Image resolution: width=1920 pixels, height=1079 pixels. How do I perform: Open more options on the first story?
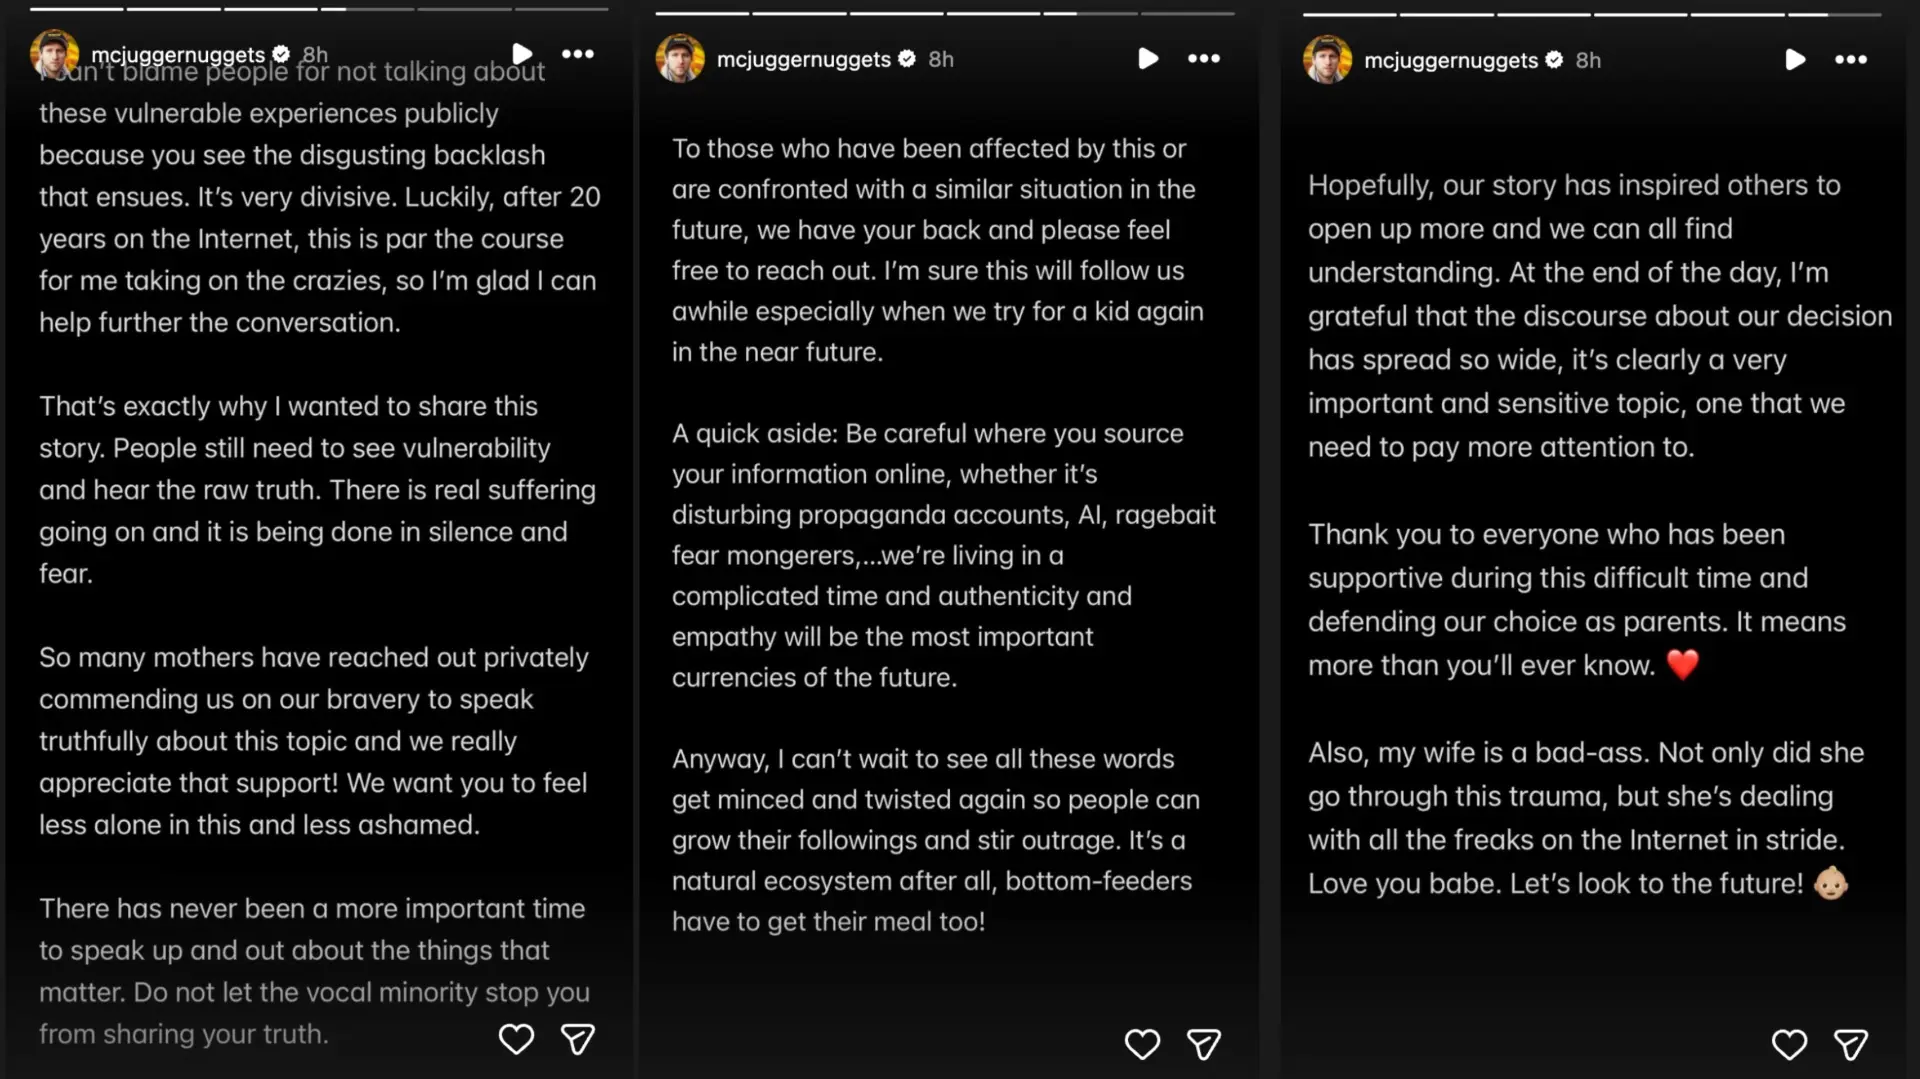tap(578, 54)
